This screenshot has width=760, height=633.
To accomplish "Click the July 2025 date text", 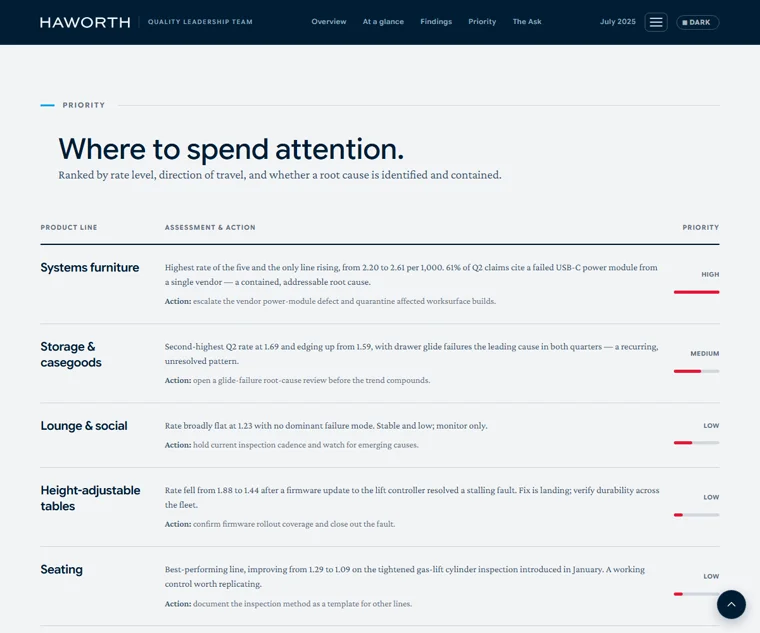I will pos(618,22).
